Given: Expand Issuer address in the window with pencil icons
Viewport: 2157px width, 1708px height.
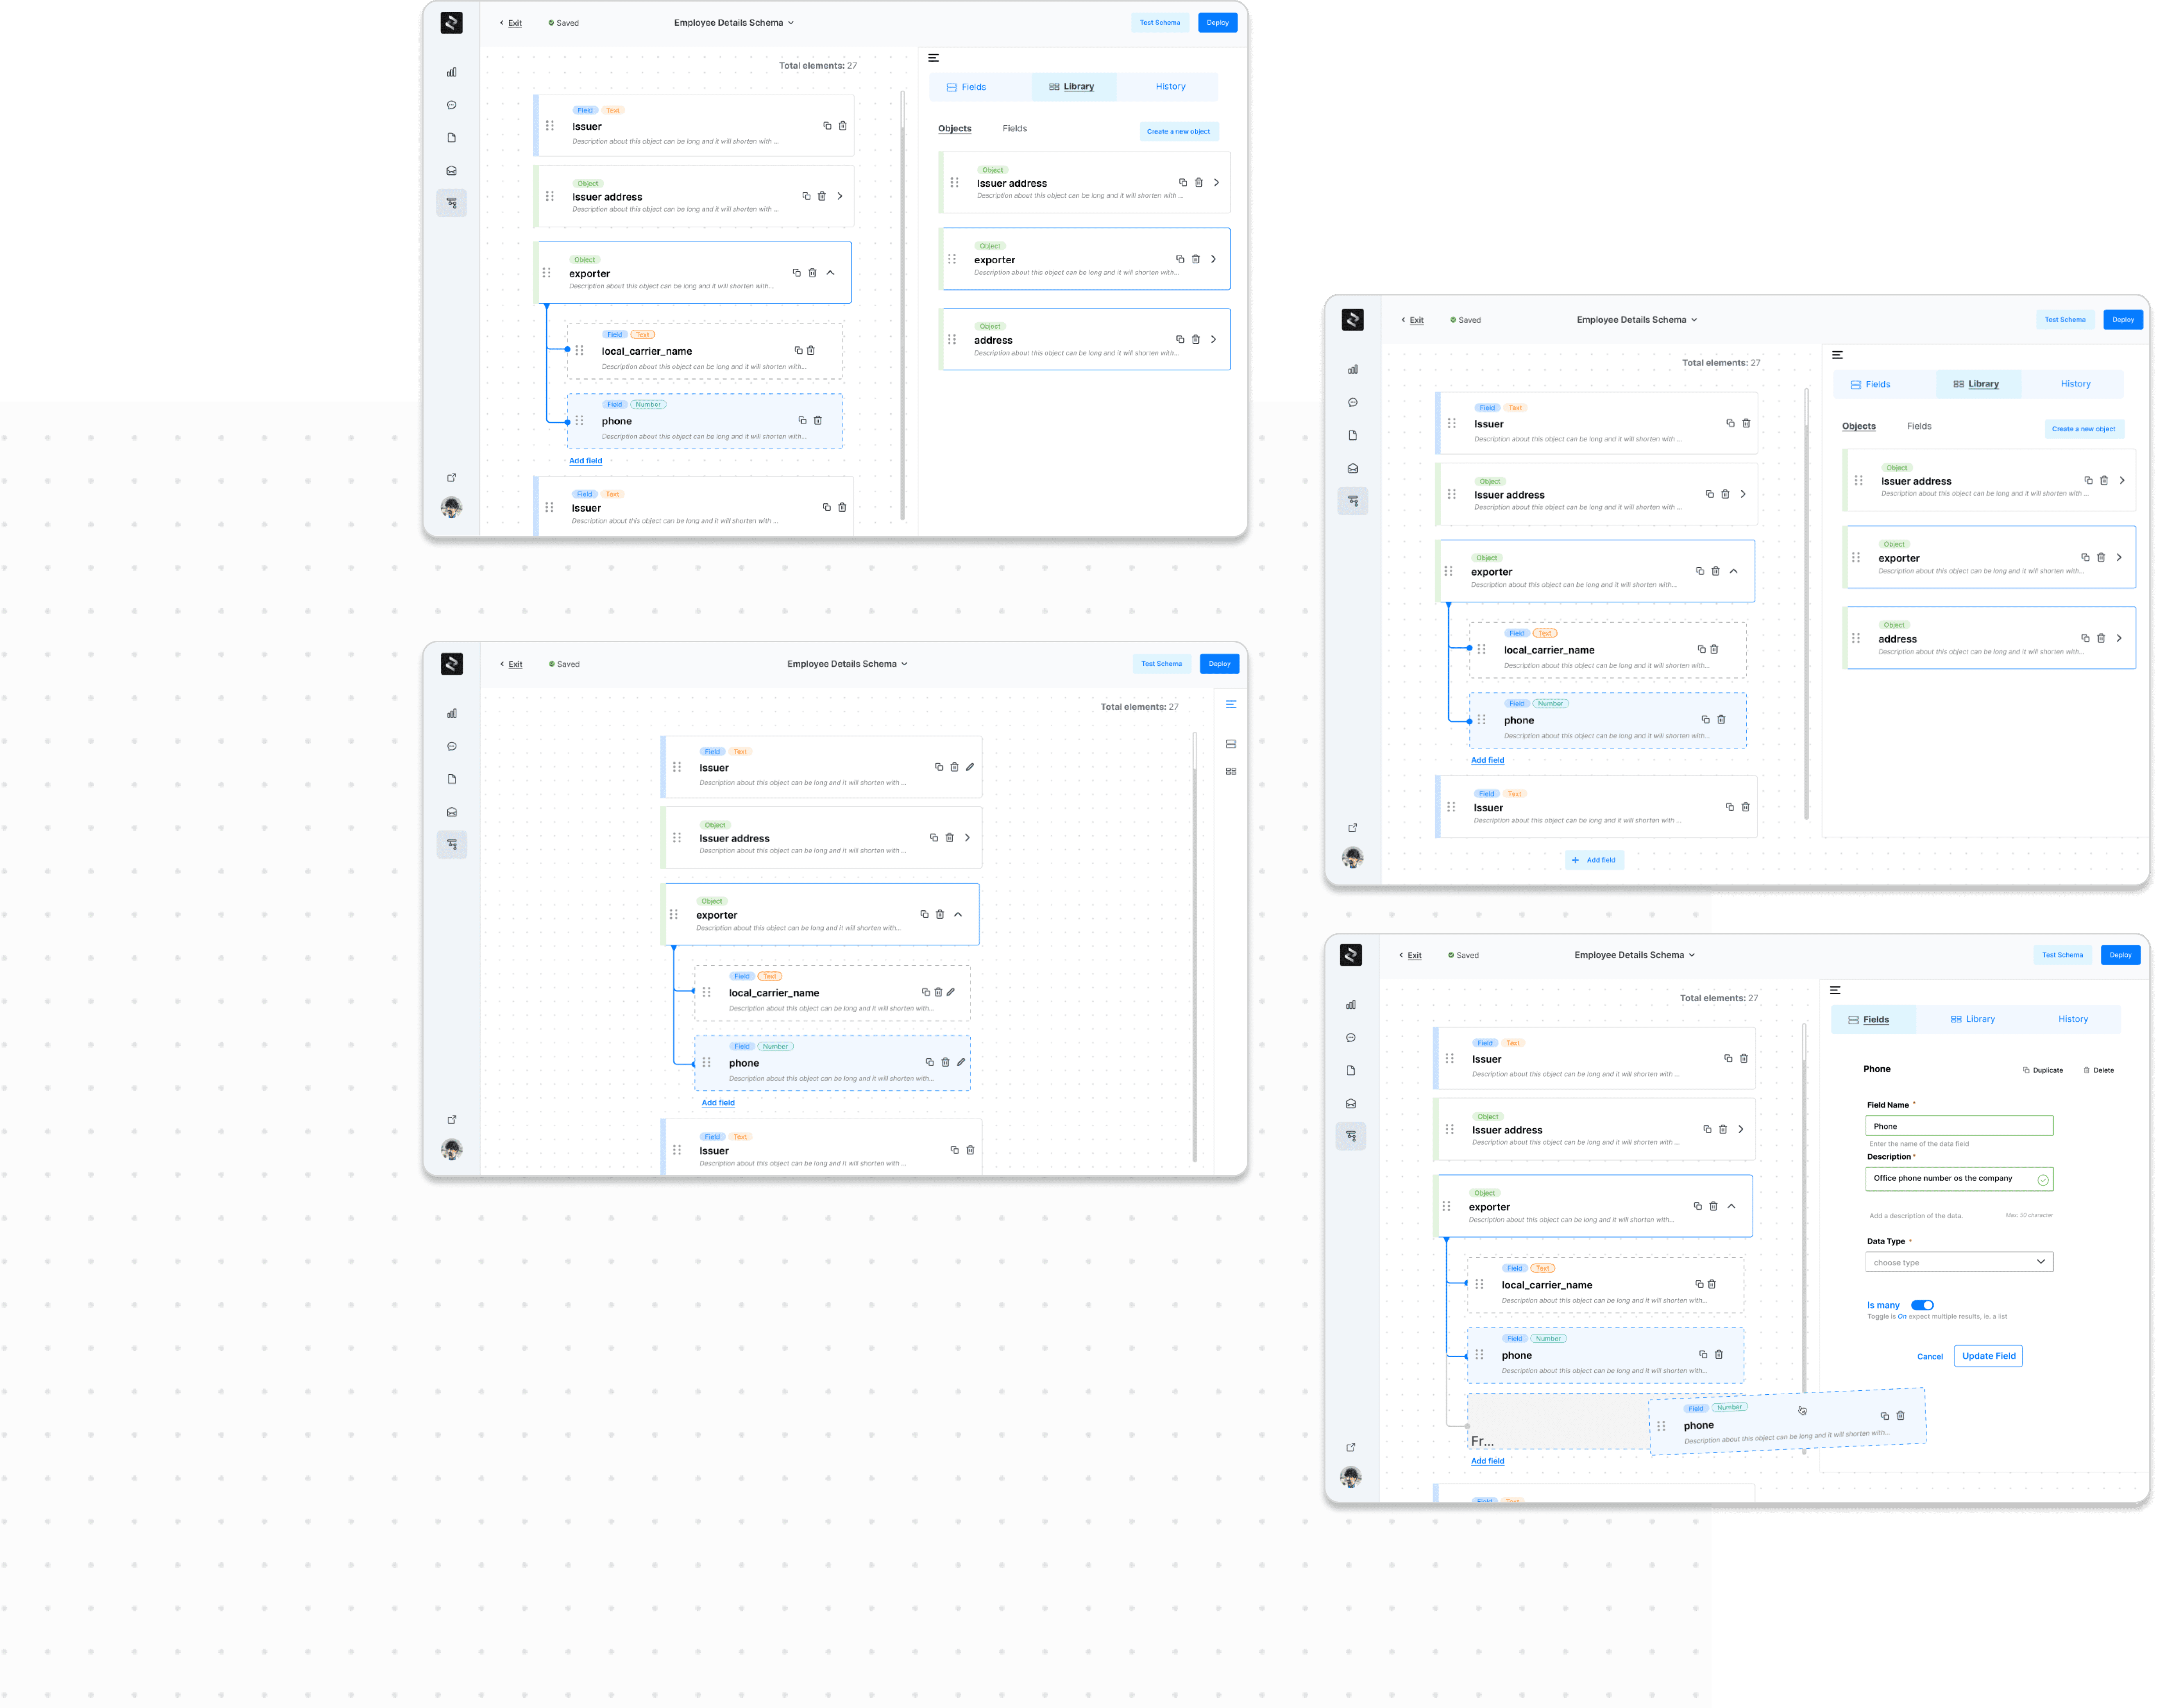Looking at the screenshot, I should click(x=967, y=838).
